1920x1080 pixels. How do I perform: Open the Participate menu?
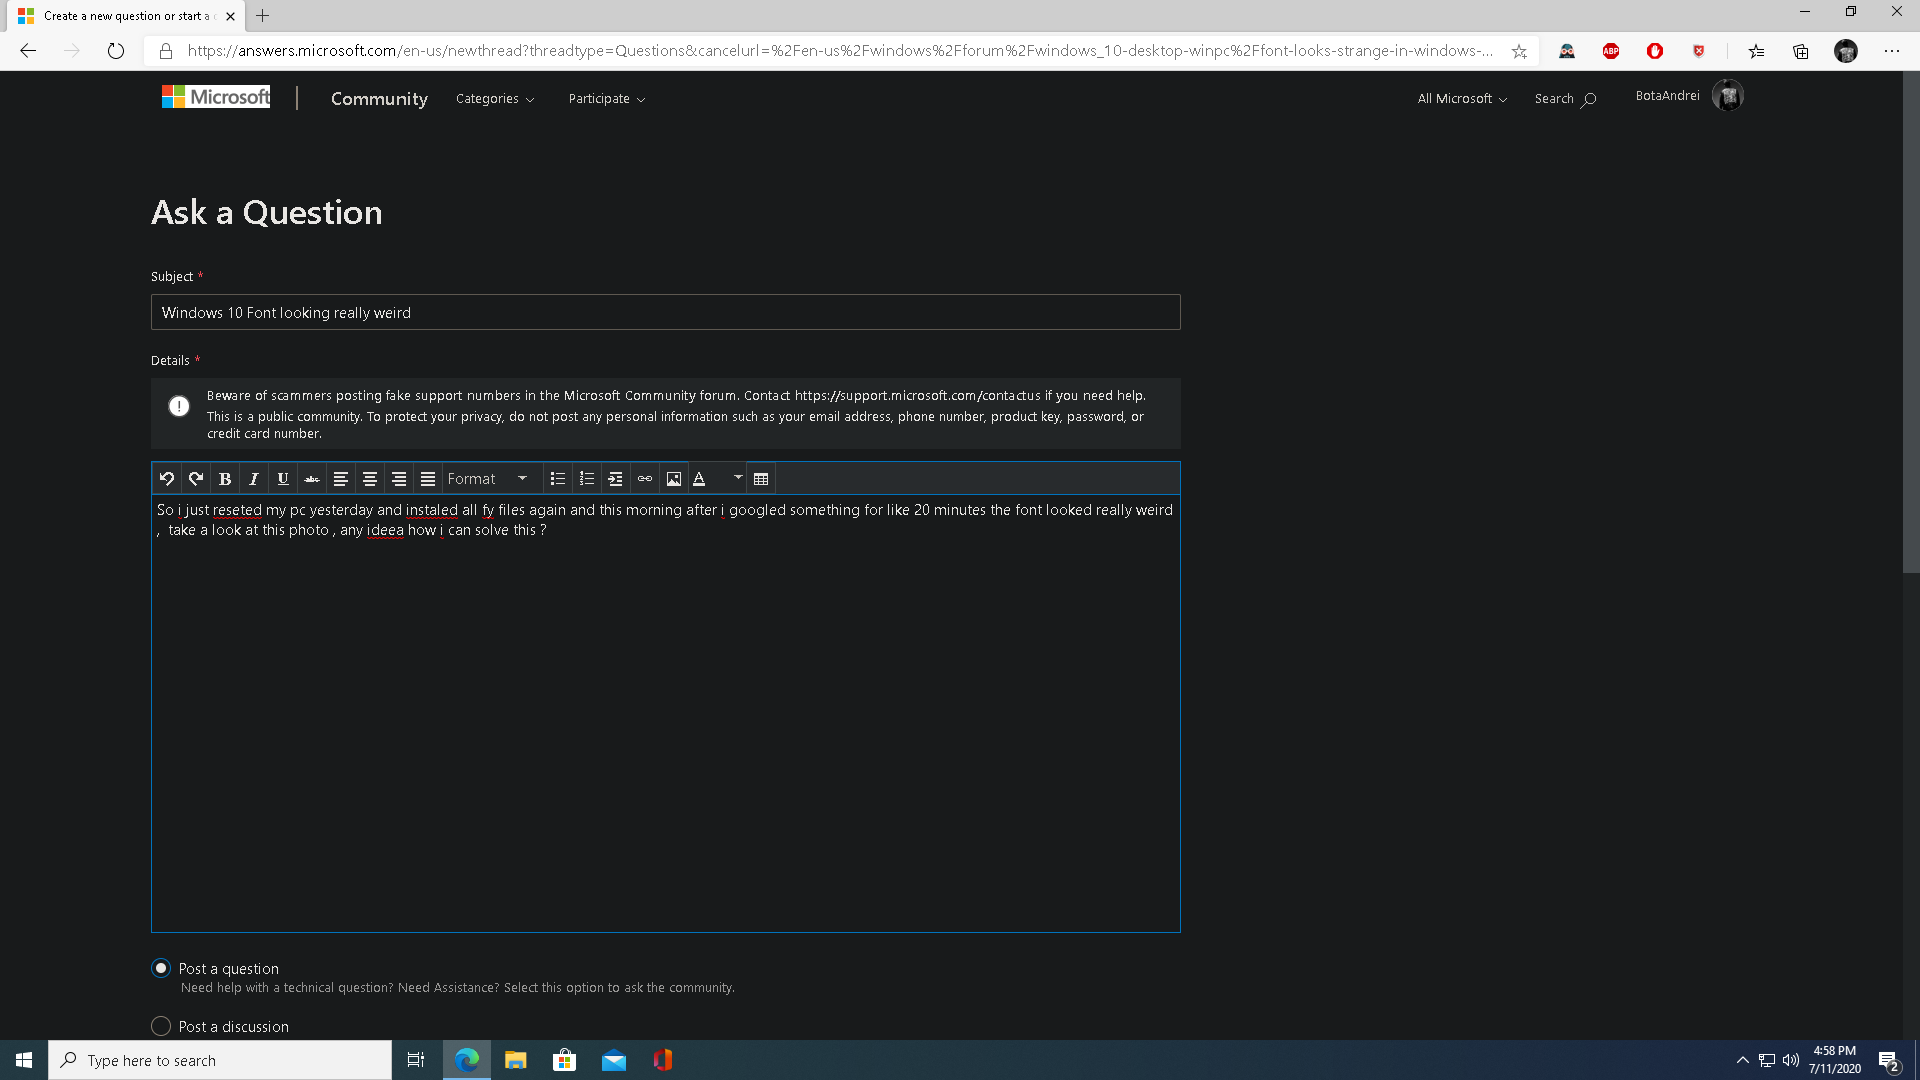pyautogui.click(x=606, y=99)
